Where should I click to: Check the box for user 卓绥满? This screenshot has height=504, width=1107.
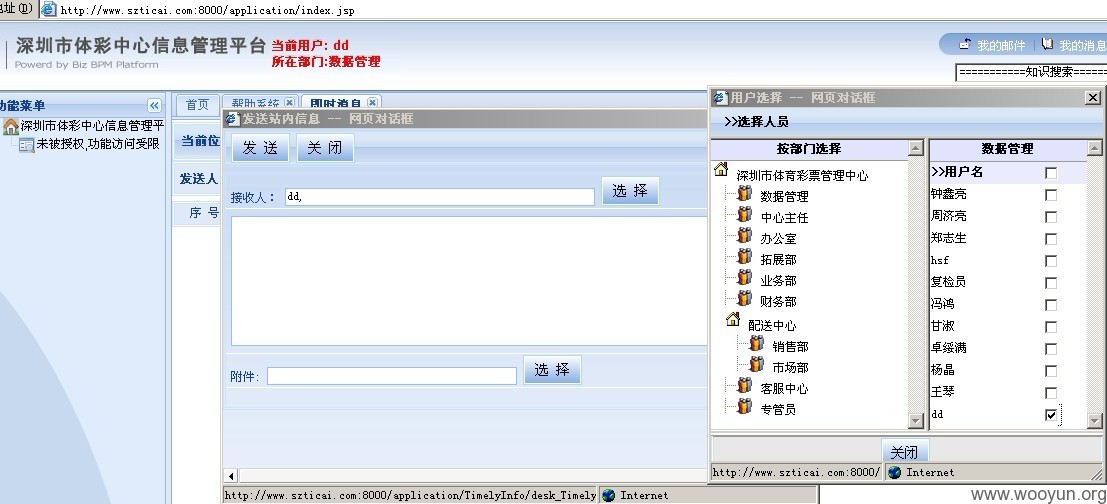[1051, 349]
